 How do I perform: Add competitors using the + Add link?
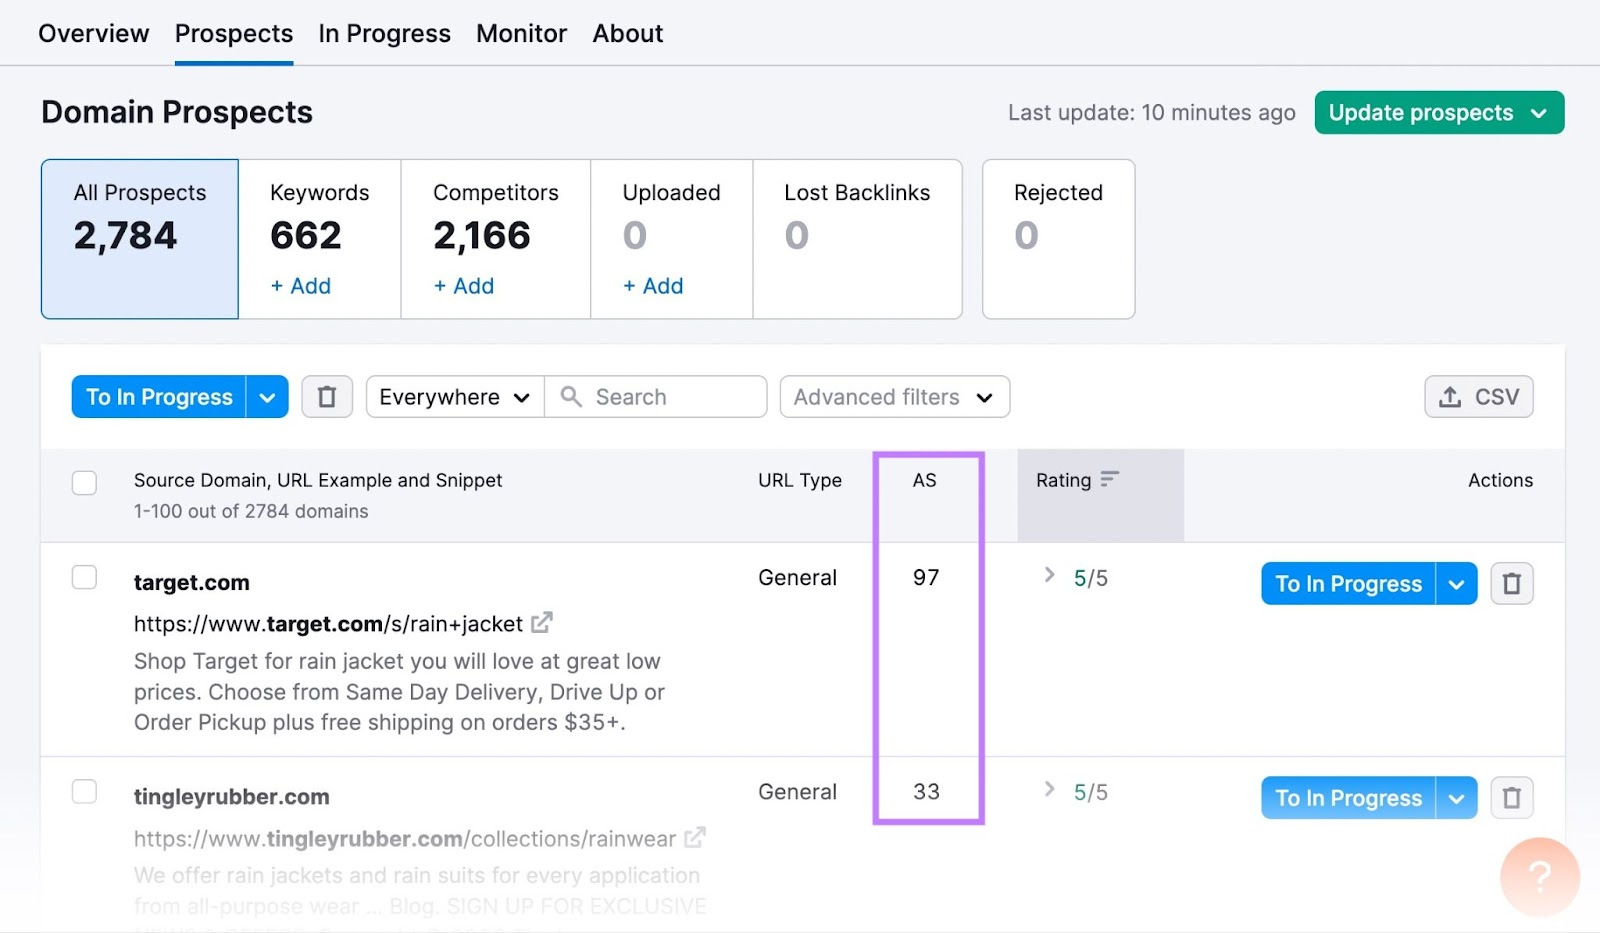tap(462, 286)
